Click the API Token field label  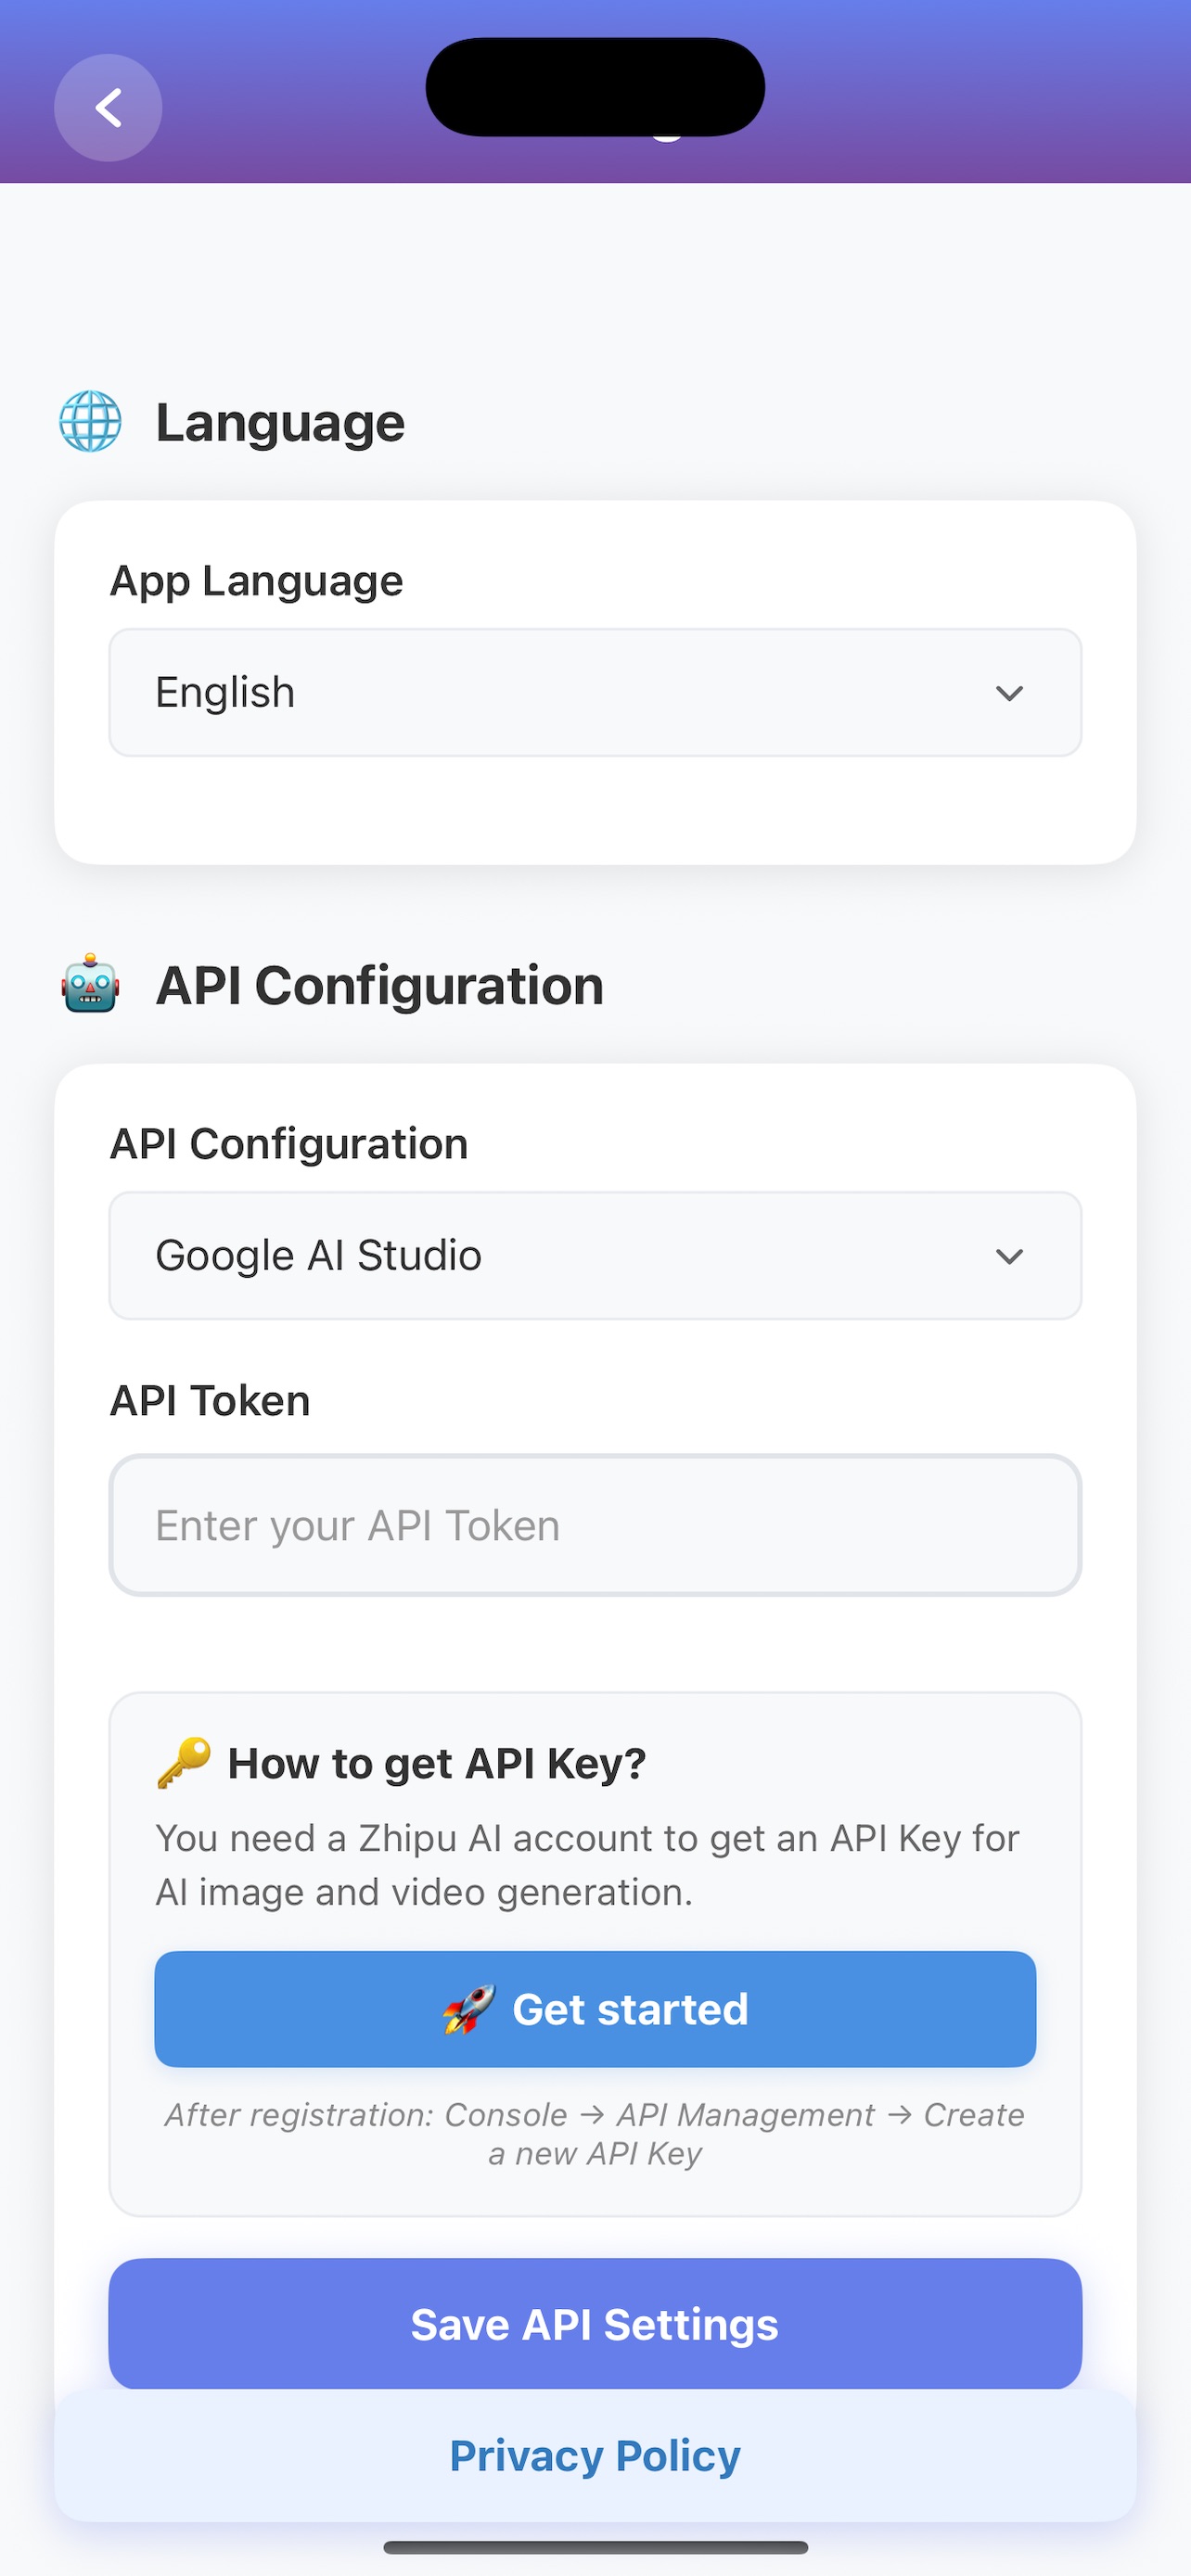coord(210,1401)
